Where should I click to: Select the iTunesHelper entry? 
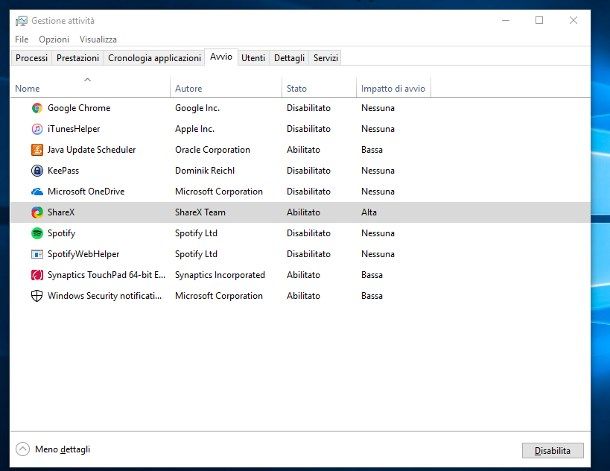(x=74, y=129)
